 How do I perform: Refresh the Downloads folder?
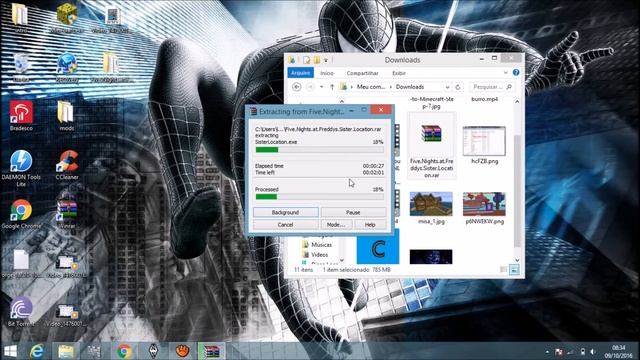pyautogui.click(x=458, y=87)
